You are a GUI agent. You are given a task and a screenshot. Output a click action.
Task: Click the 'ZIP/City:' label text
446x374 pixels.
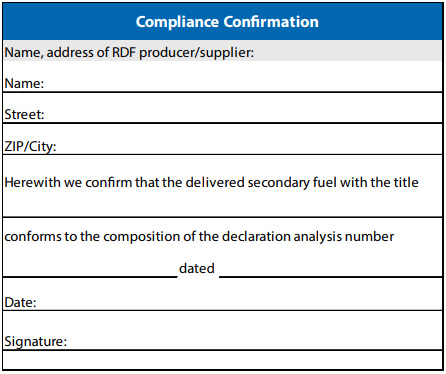tap(30, 146)
